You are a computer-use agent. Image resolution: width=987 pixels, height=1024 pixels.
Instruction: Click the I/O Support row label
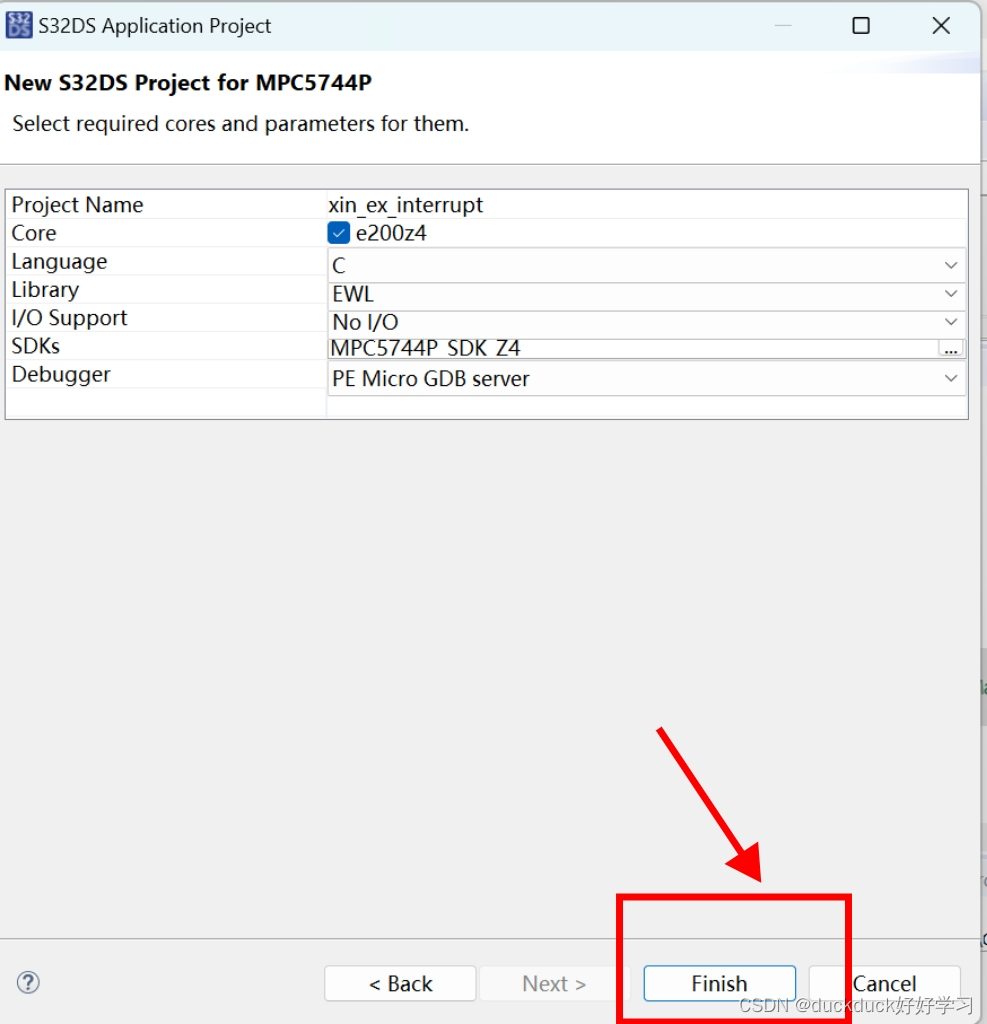point(69,318)
